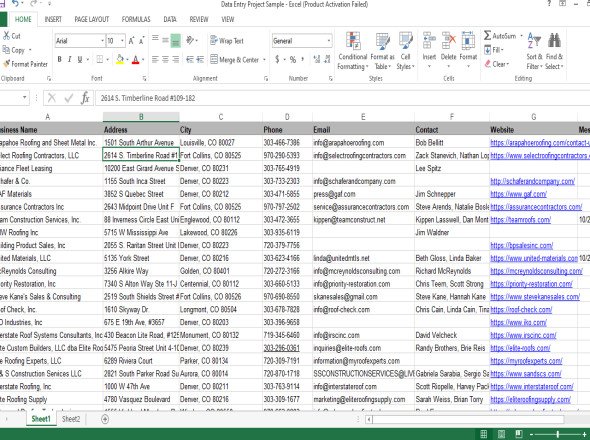
Task: Click the Cut scissors icon
Action: [x=6, y=36]
